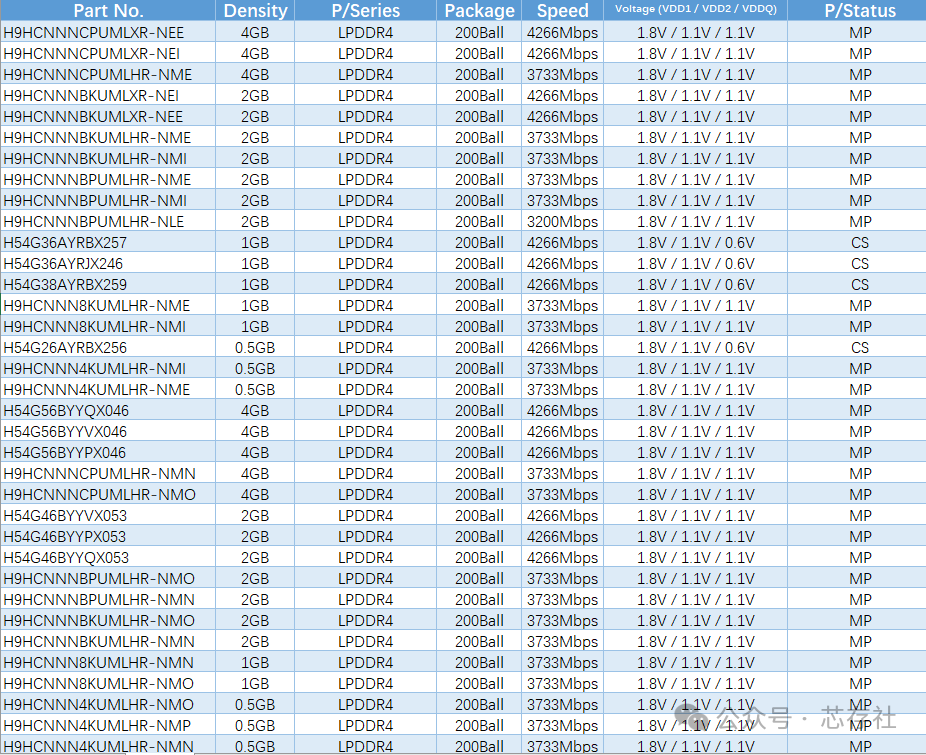Click cell H9HCNNNBKUMLHR-NMO
This screenshot has height=755, width=926.
point(108,620)
